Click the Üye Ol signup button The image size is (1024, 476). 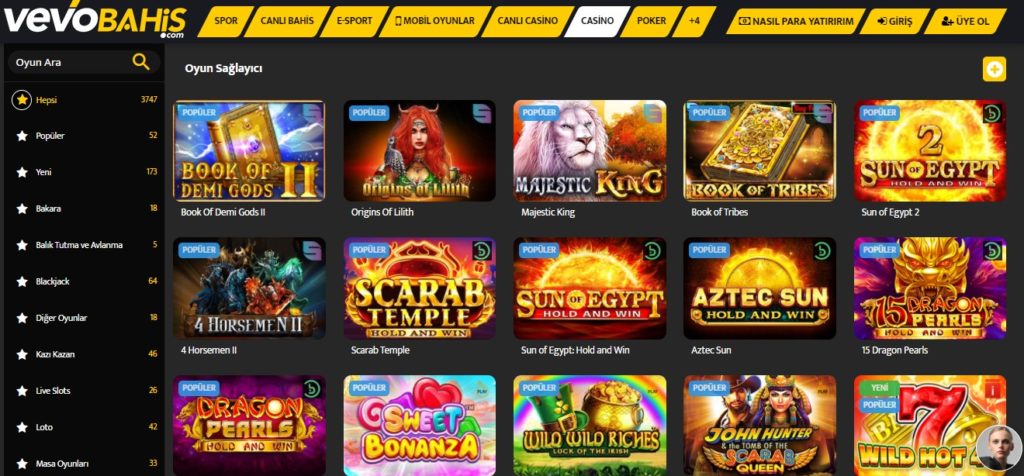[x=966, y=22]
